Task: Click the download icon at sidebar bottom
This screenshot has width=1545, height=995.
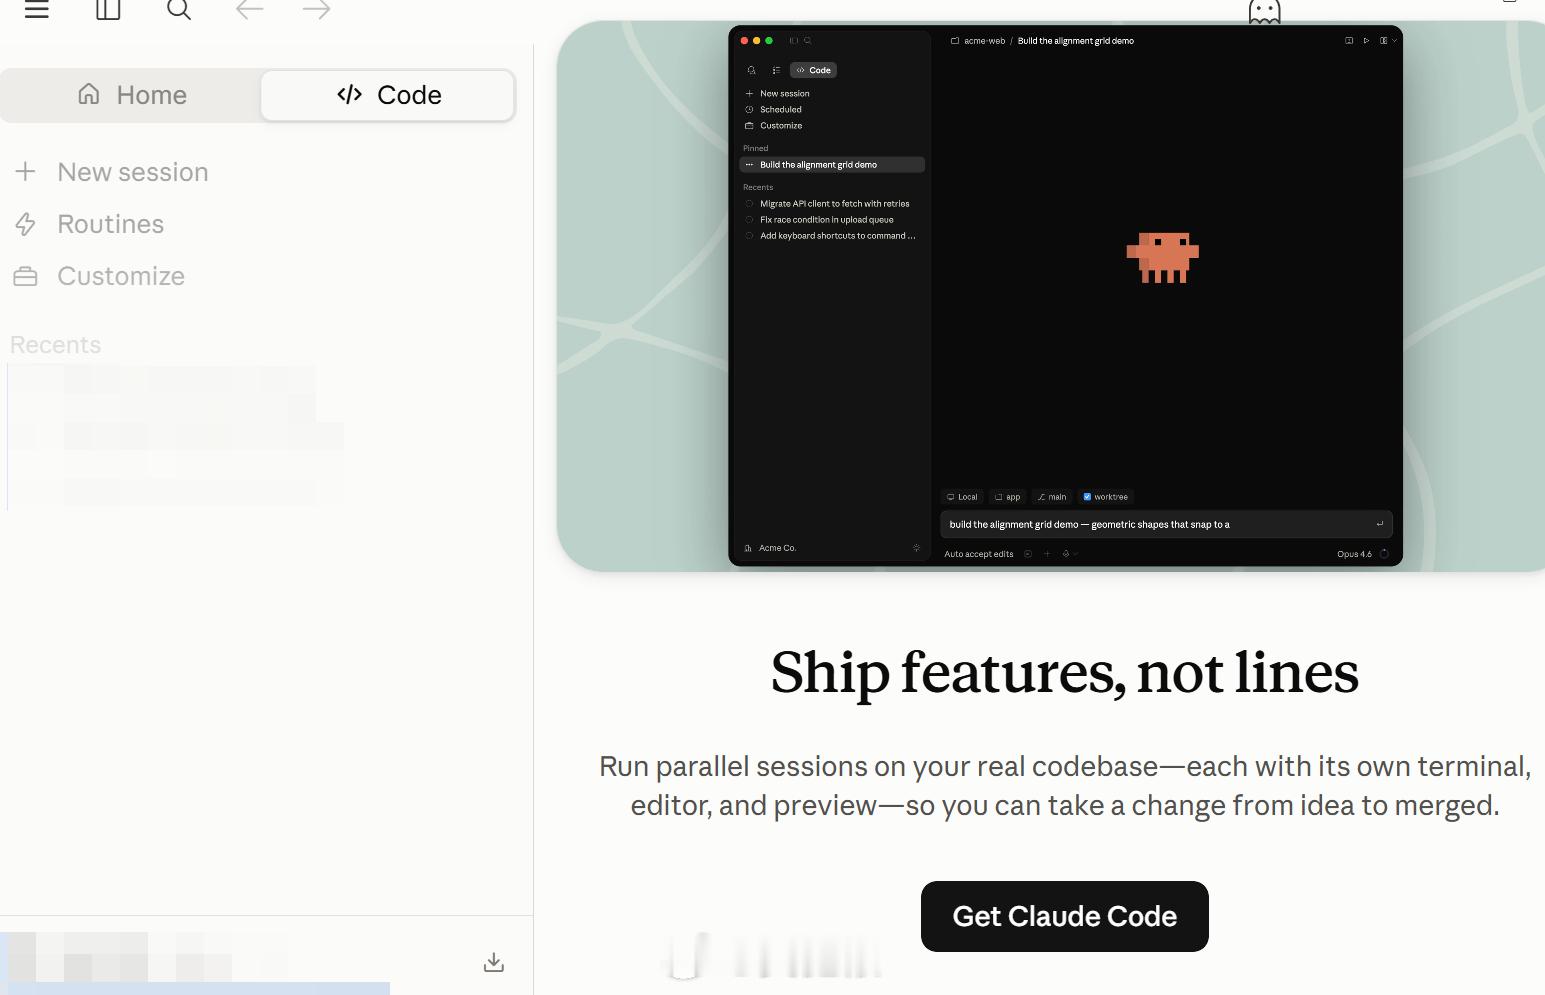Action: [x=494, y=962]
